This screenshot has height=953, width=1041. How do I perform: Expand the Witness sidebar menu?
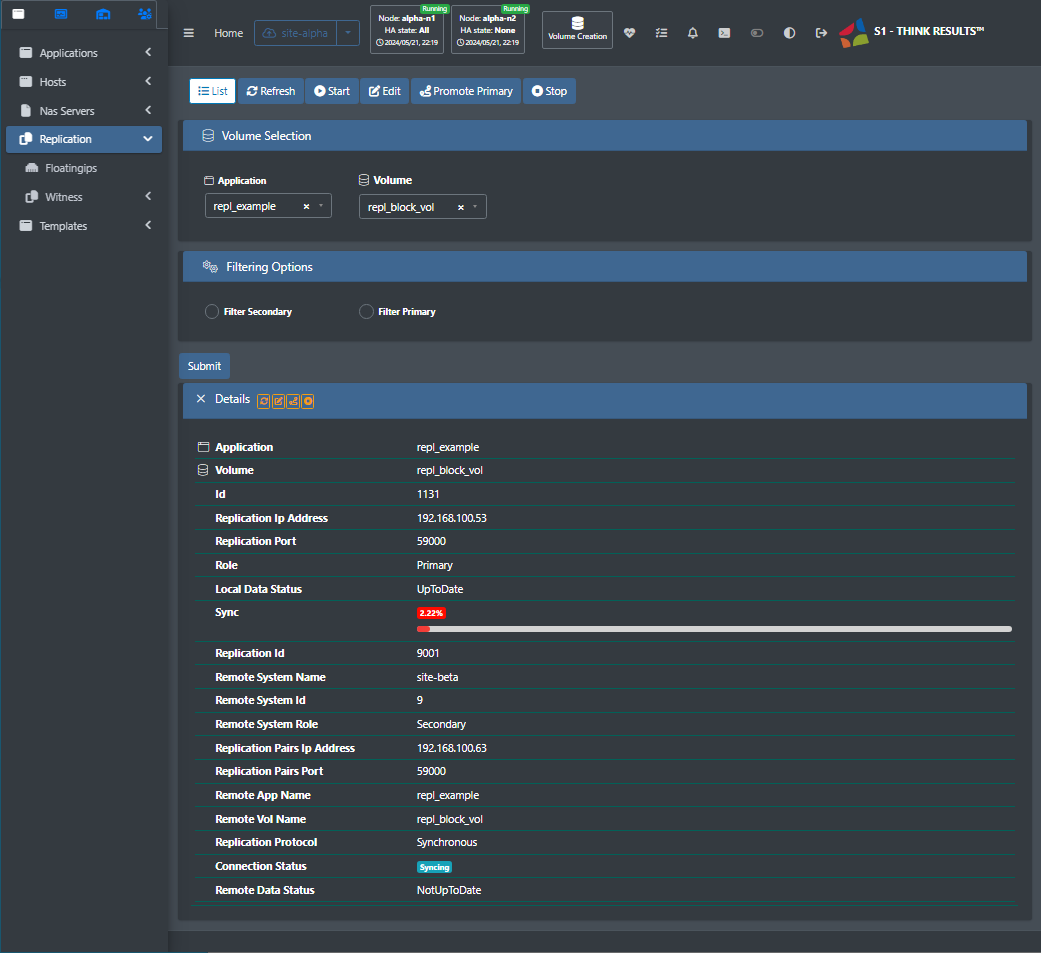tap(84, 197)
